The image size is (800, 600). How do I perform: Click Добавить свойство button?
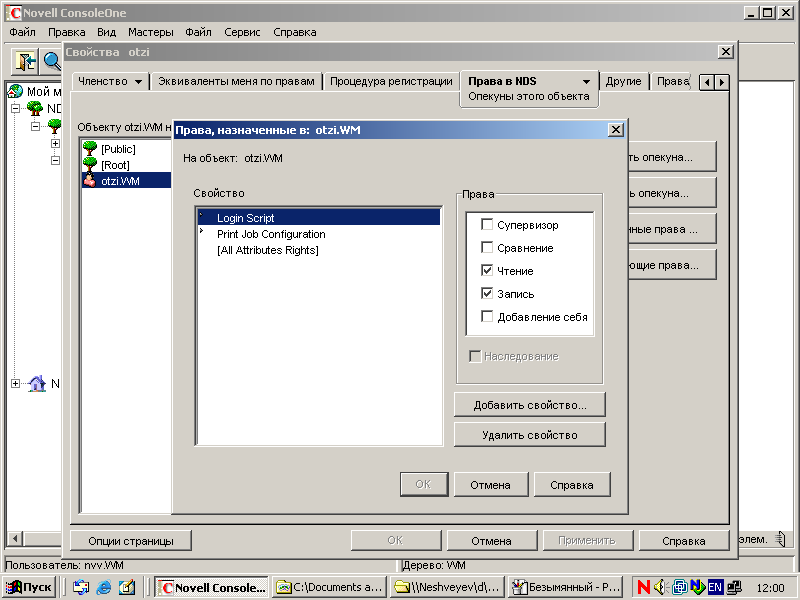[x=530, y=405]
